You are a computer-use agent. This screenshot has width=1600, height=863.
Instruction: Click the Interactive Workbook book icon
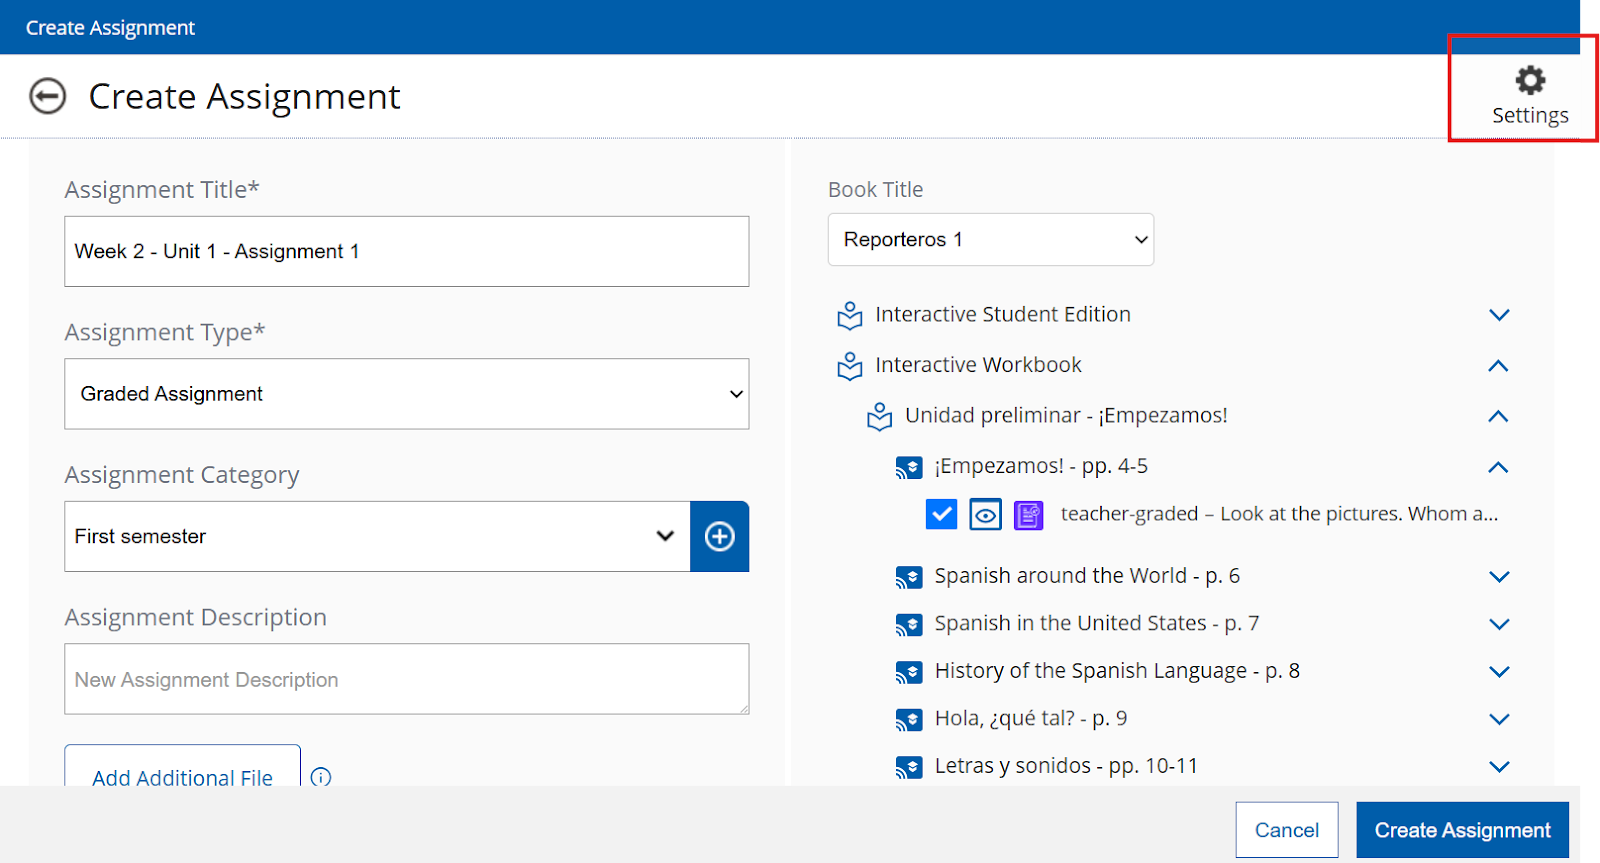(x=850, y=366)
